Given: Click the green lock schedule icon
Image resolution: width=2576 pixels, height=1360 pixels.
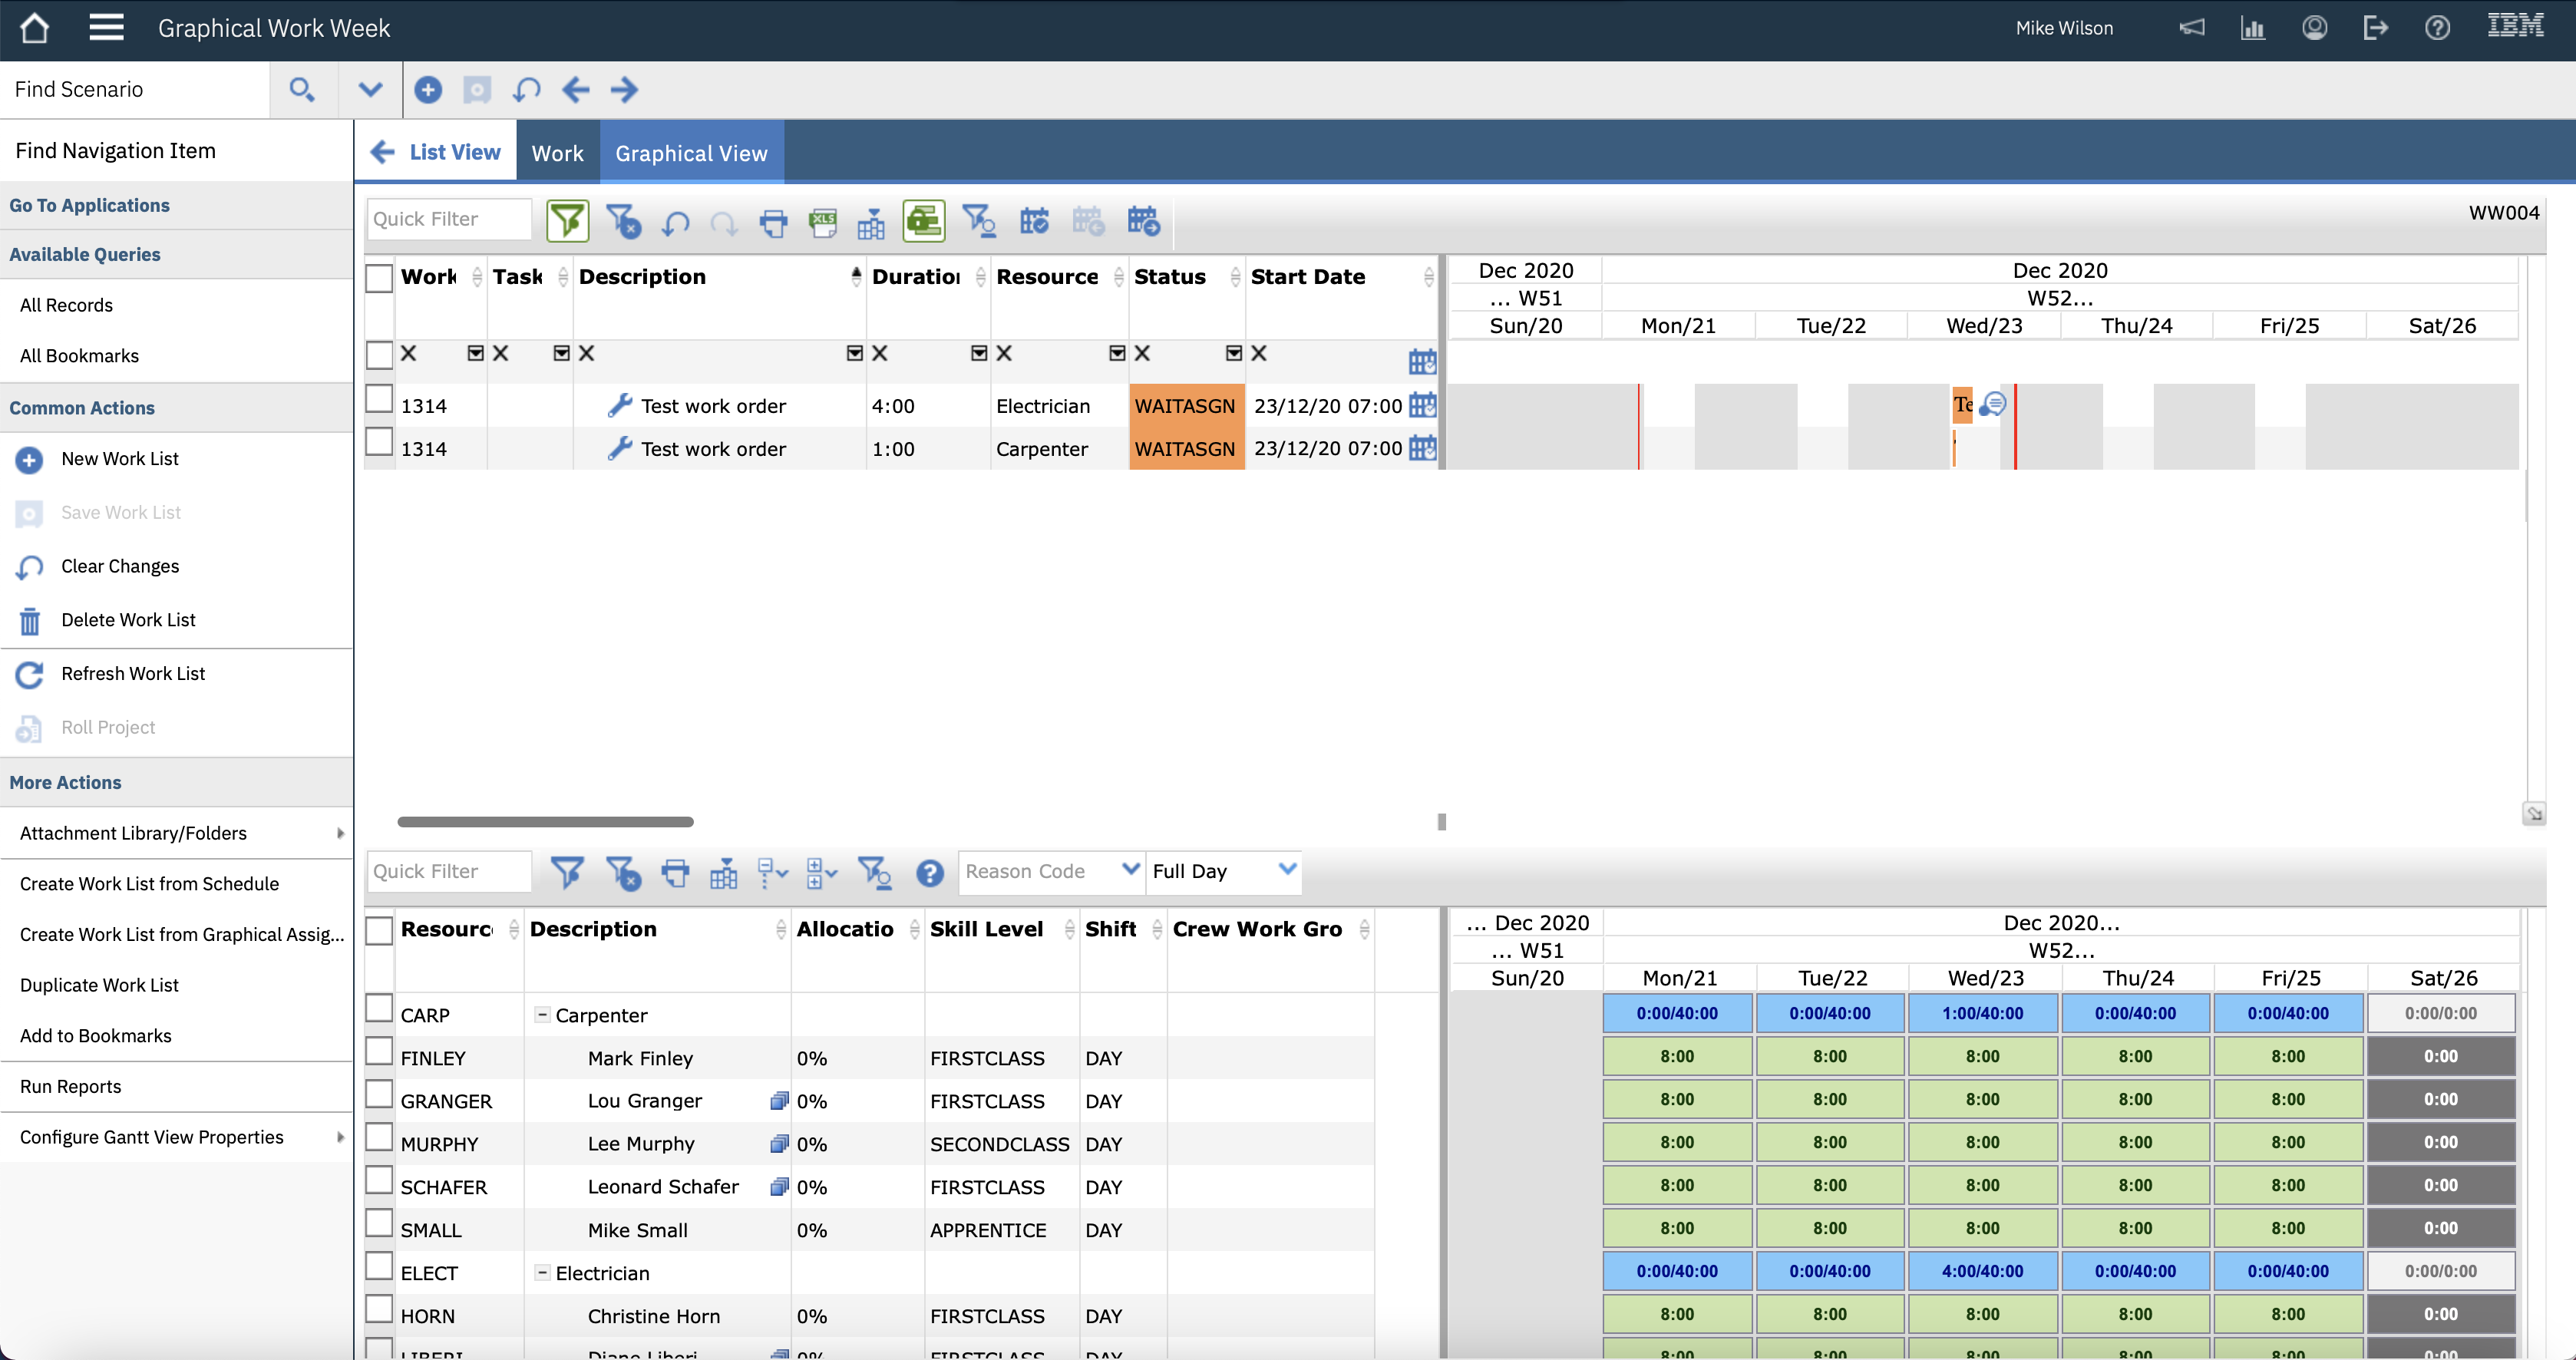Looking at the screenshot, I should point(923,221).
